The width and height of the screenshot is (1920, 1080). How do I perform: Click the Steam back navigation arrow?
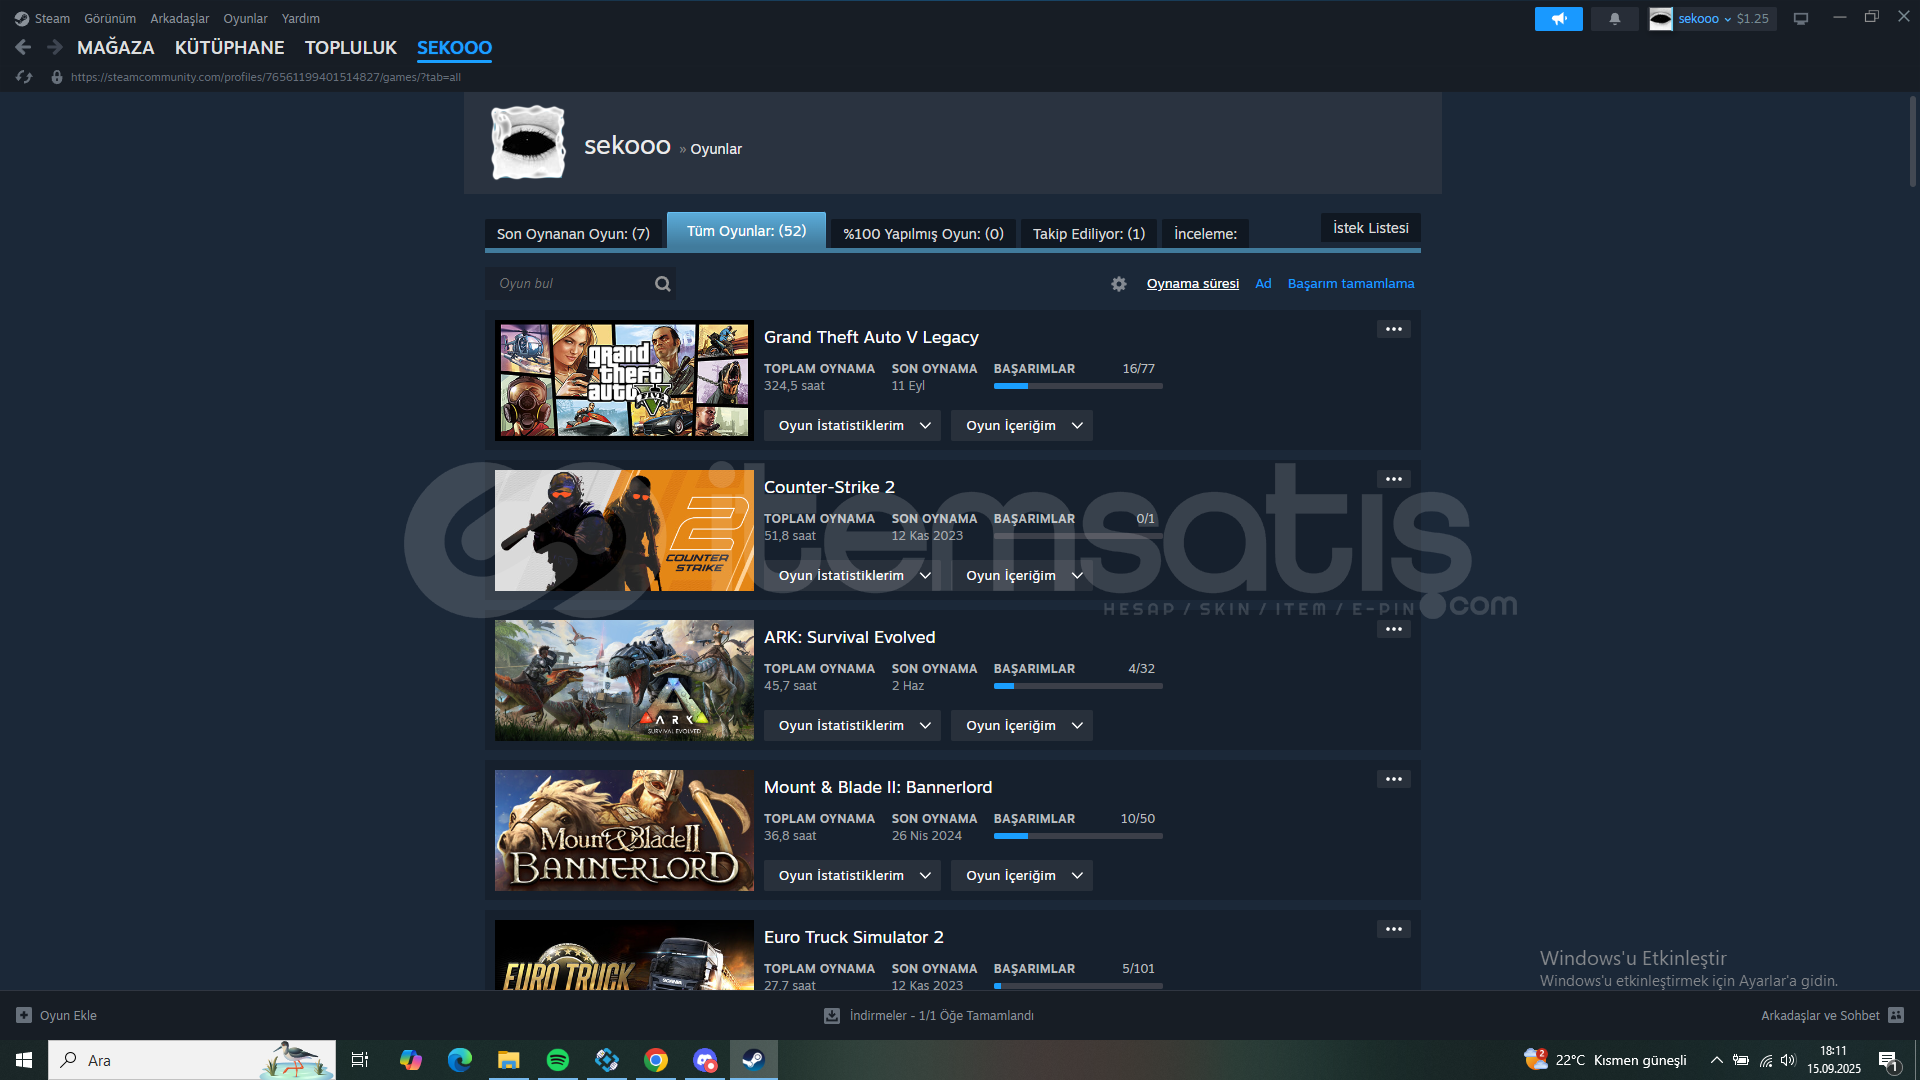(23, 47)
